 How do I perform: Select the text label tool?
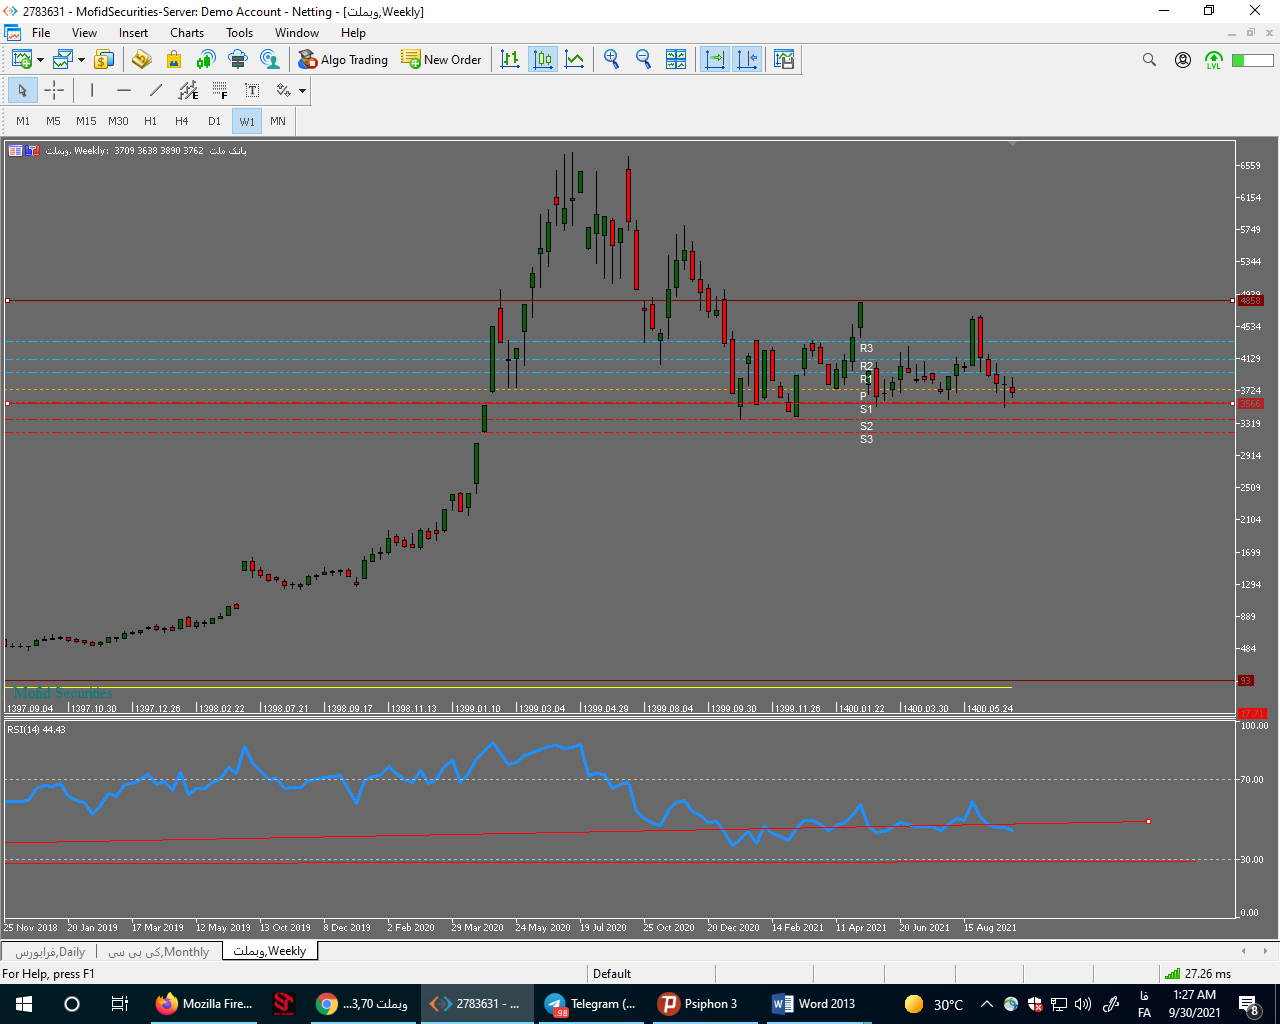(252, 91)
